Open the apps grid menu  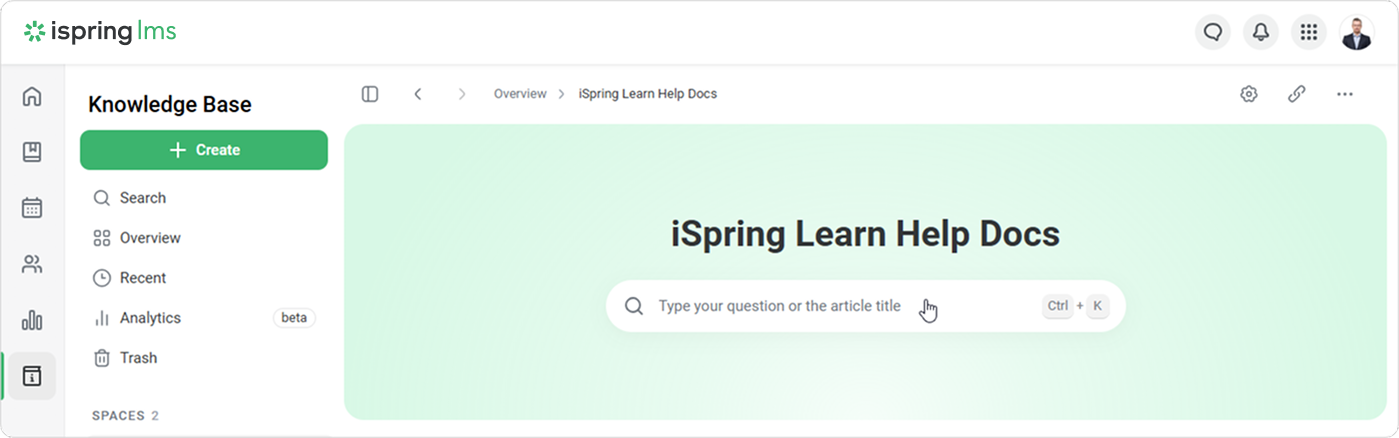[x=1309, y=33]
